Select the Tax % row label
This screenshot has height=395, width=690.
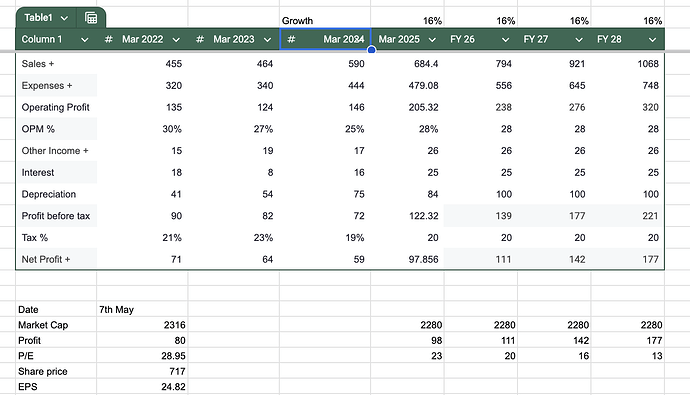pos(35,238)
